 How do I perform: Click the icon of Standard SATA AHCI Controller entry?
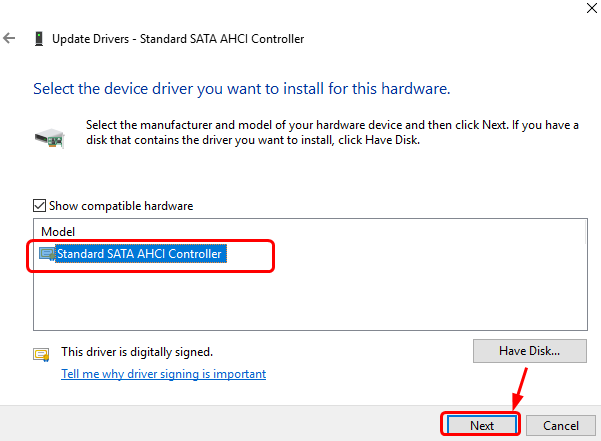pos(47,254)
